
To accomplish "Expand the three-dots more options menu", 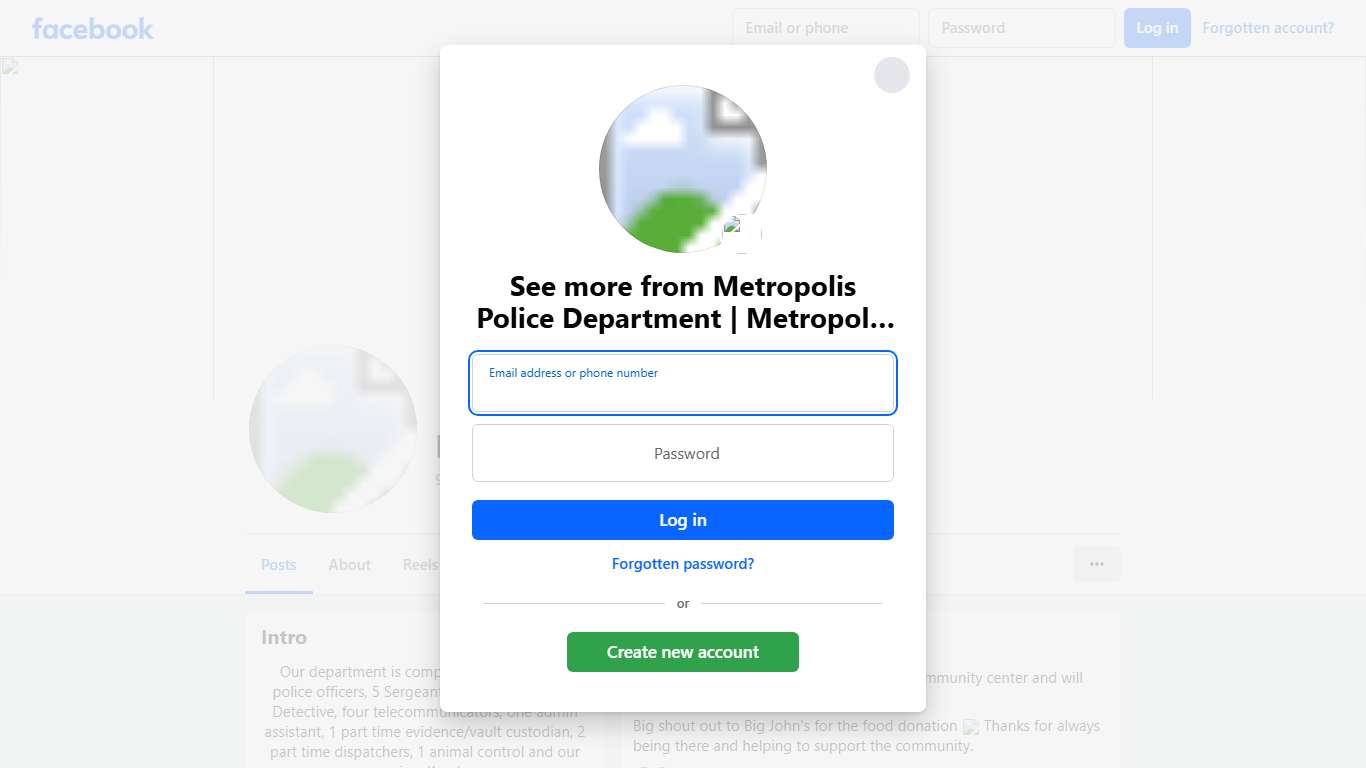I will pyautogui.click(x=1097, y=564).
